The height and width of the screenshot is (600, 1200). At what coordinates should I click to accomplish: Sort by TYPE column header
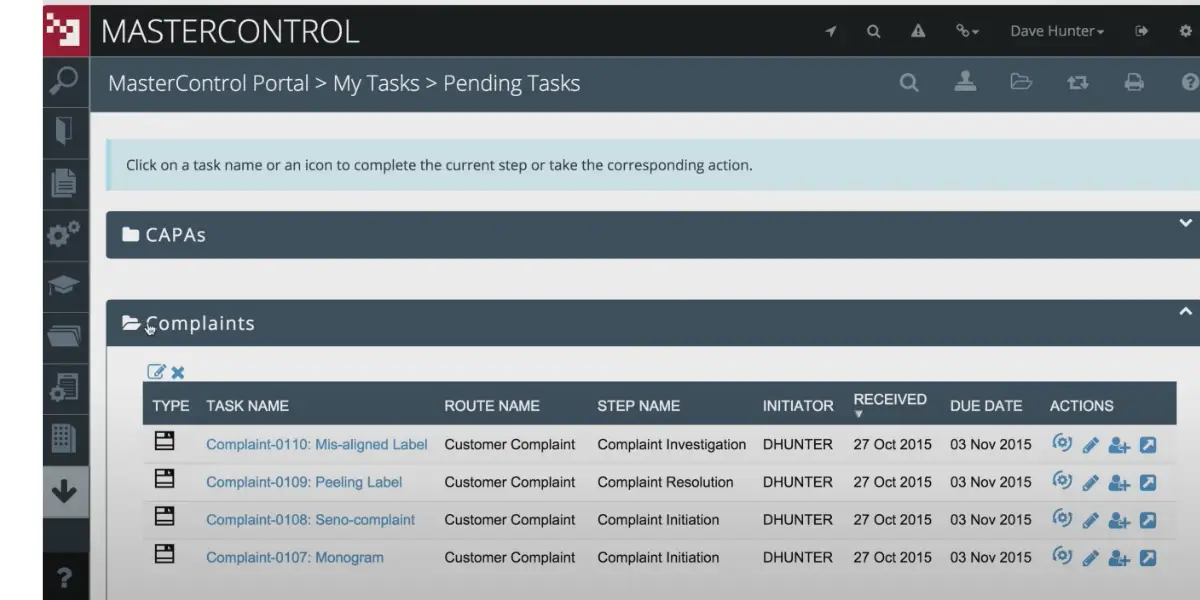[x=171, y=406]
